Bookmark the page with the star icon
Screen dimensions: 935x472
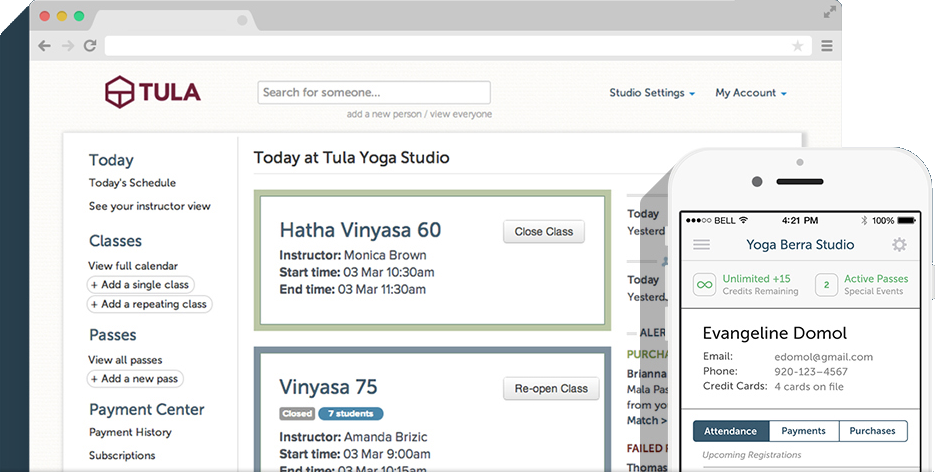[x=797, y=46]
